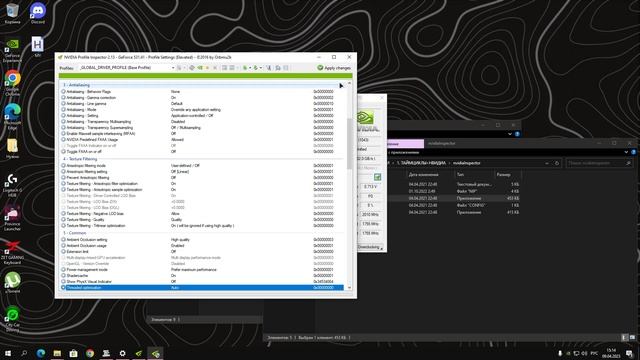The width and height of the screenshot is (640, 360).
Task: Select the pink-highlighted tab in front Explorer window
Action: tap(405, 144)
